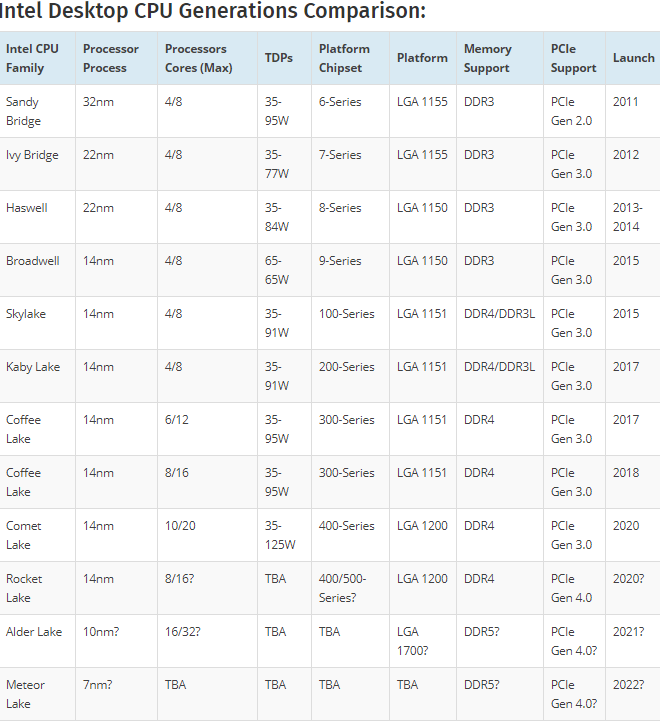Select the "Launch" column header

633,58
